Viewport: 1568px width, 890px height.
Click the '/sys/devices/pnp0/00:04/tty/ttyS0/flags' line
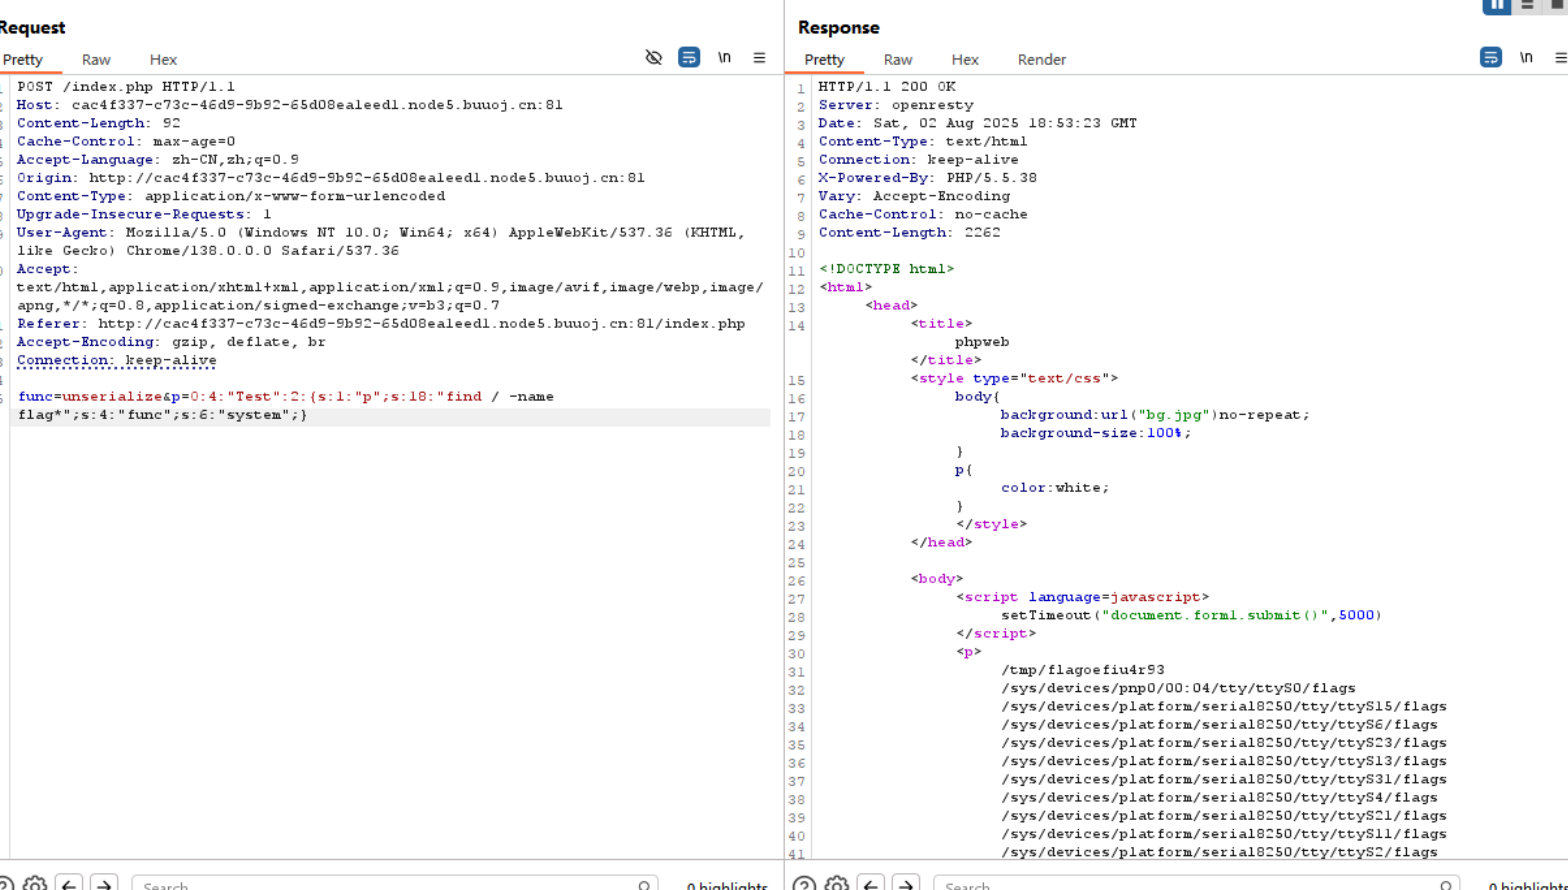(x=1178, y=688)
